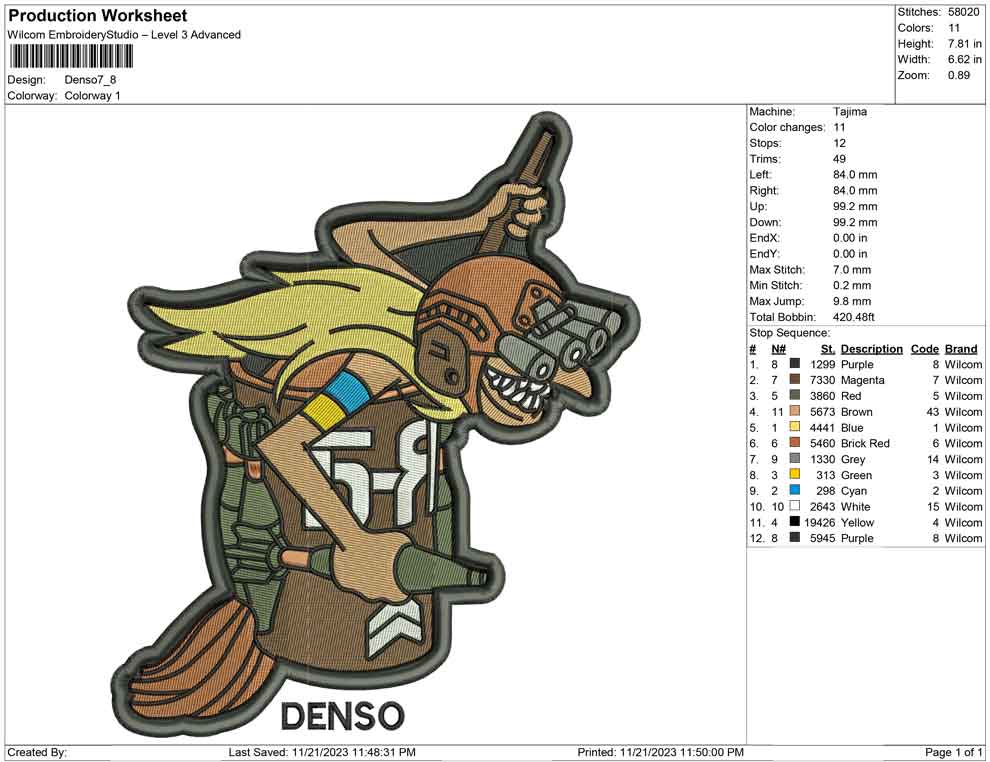
Task: Click the St. column header
Action: click(828, 349)
